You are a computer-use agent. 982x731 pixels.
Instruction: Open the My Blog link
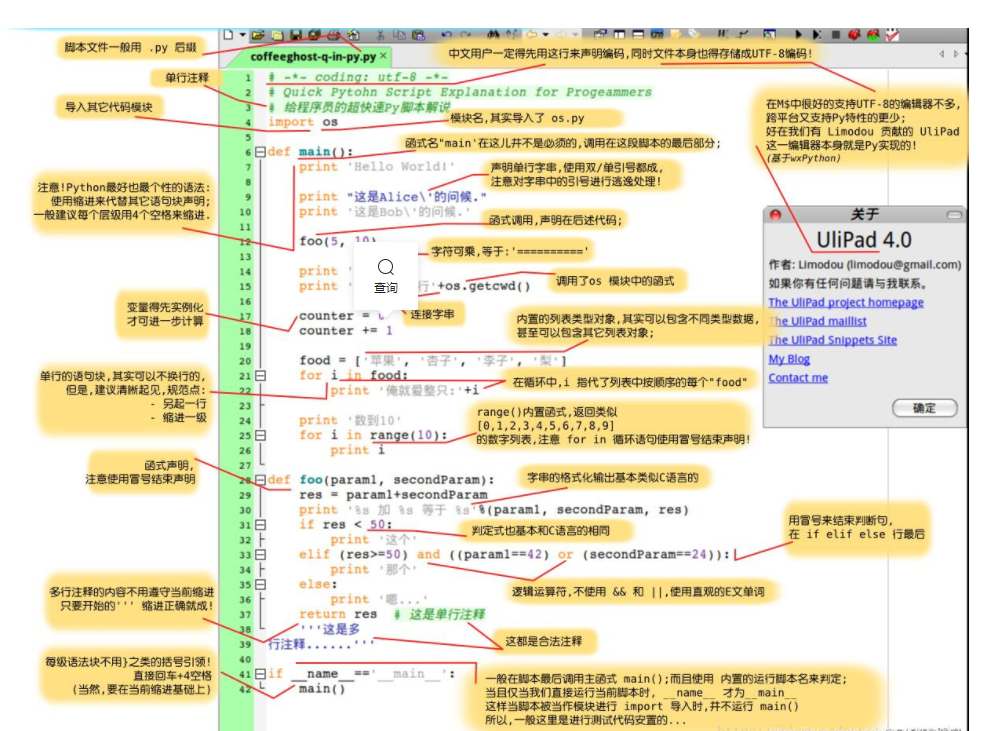pyautogui.click(x=789, y=359)
